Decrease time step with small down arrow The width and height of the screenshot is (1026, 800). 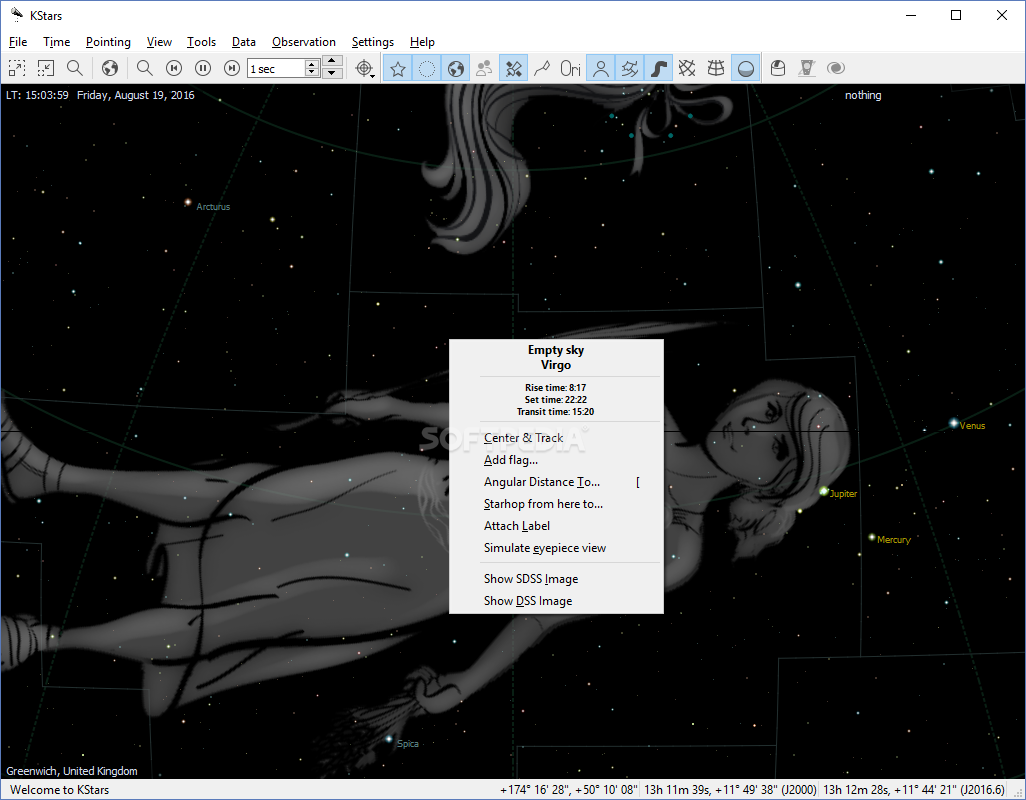point(312,73)
